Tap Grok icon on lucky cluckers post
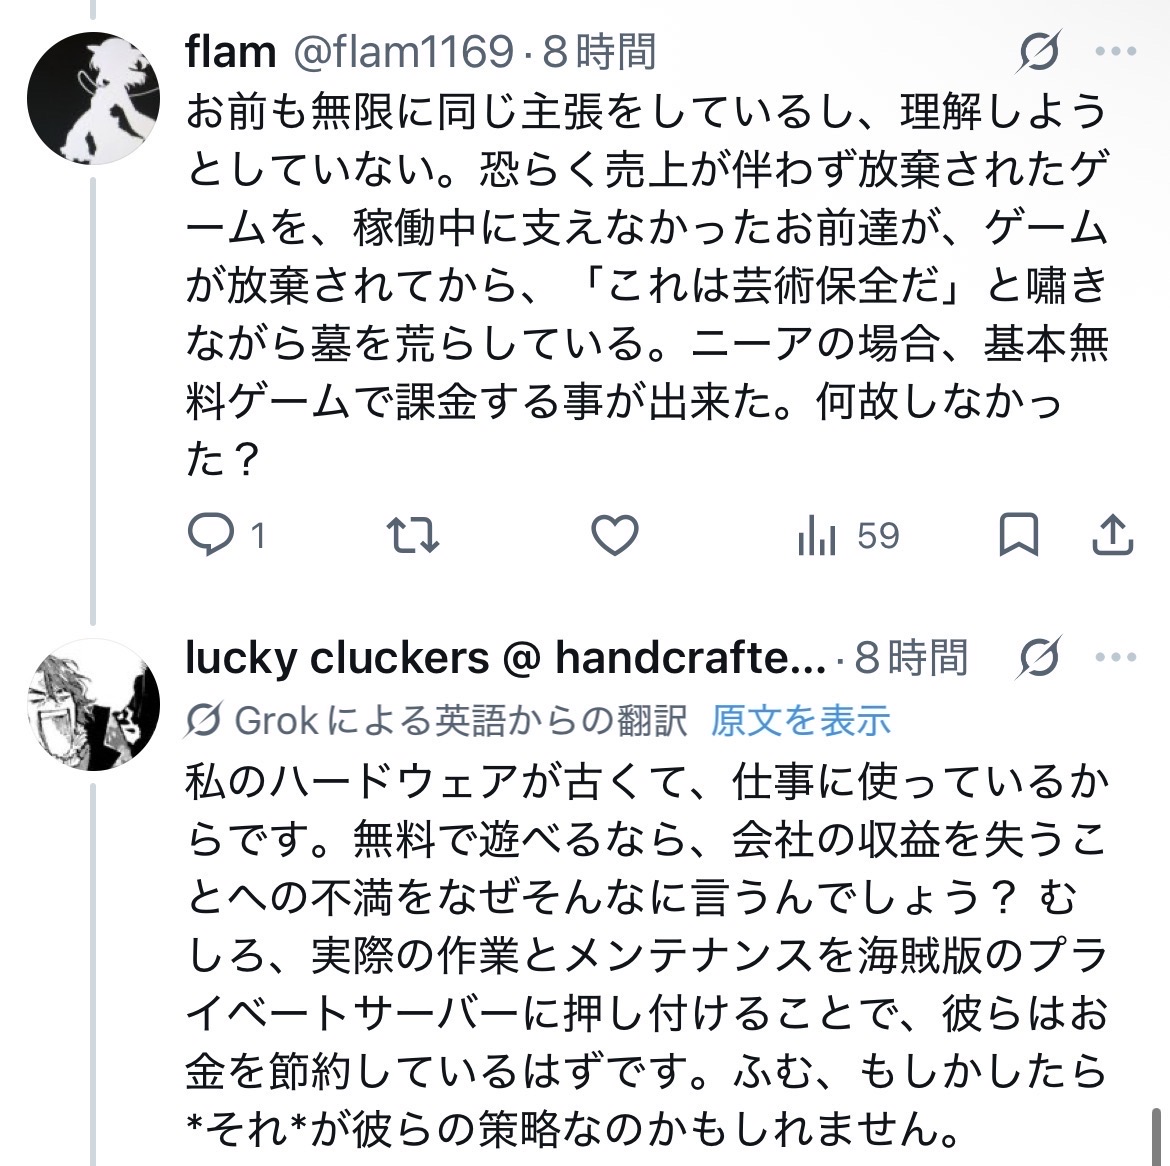This screenshot has height=1166, width=1170. pos(1039,658)
